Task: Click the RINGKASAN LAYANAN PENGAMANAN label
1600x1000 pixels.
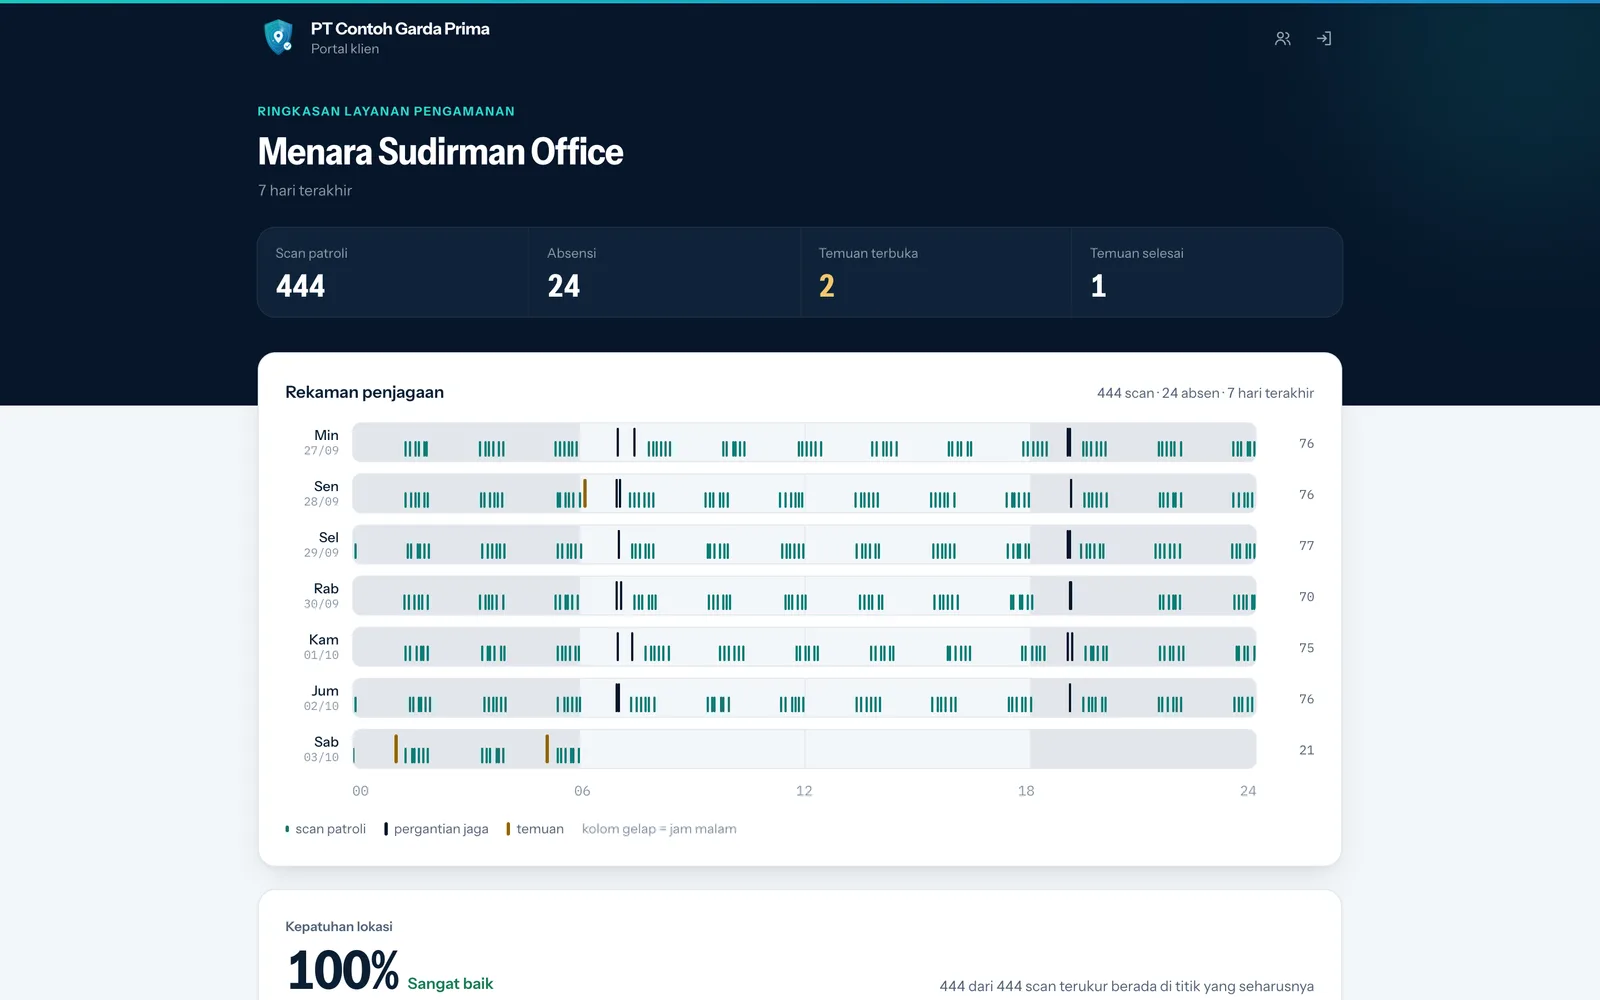Action: [x=386, y=111]
